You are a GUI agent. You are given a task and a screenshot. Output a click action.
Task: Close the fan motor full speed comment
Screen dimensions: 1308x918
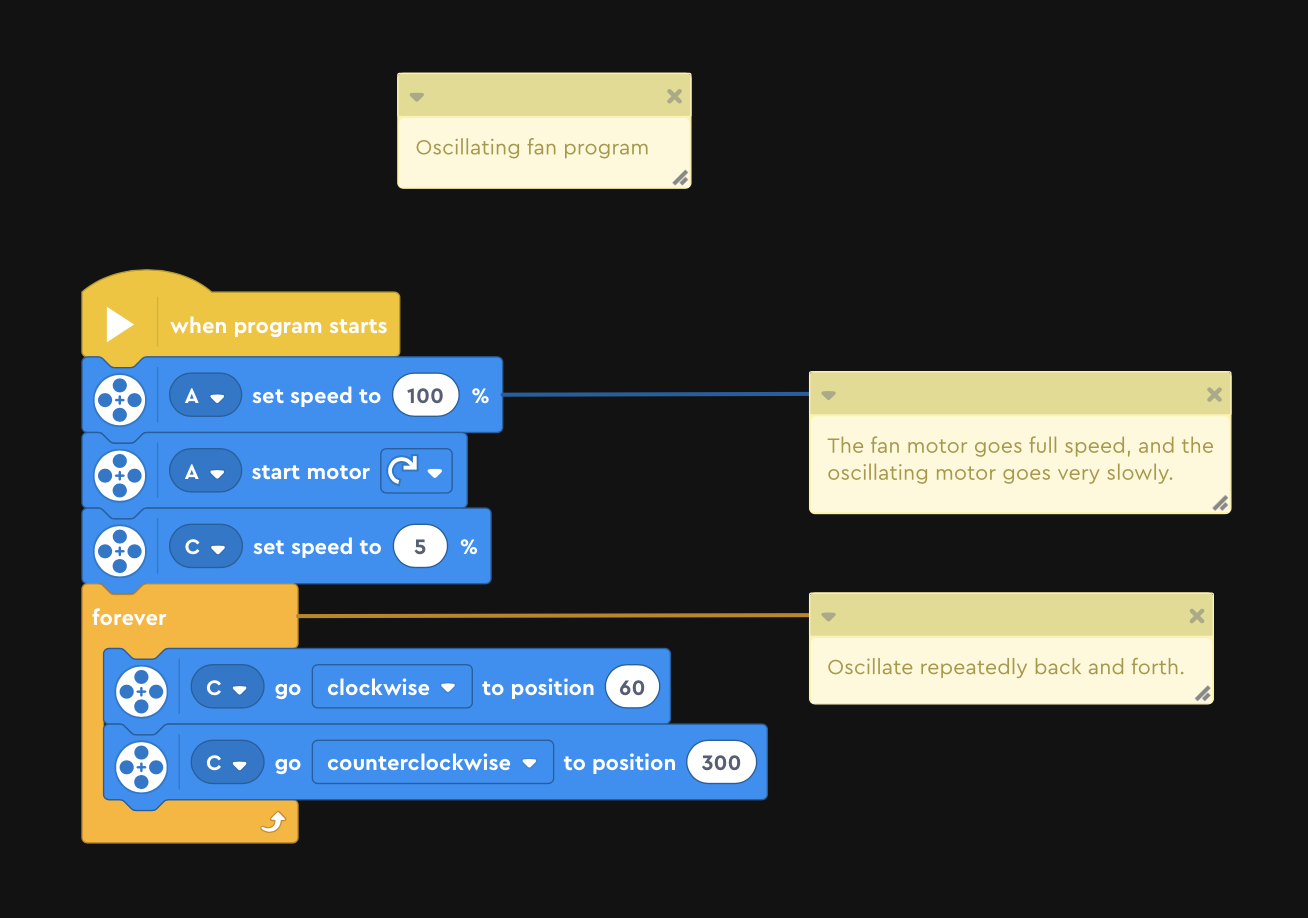pyautogui.click(x=1214, y=395)
